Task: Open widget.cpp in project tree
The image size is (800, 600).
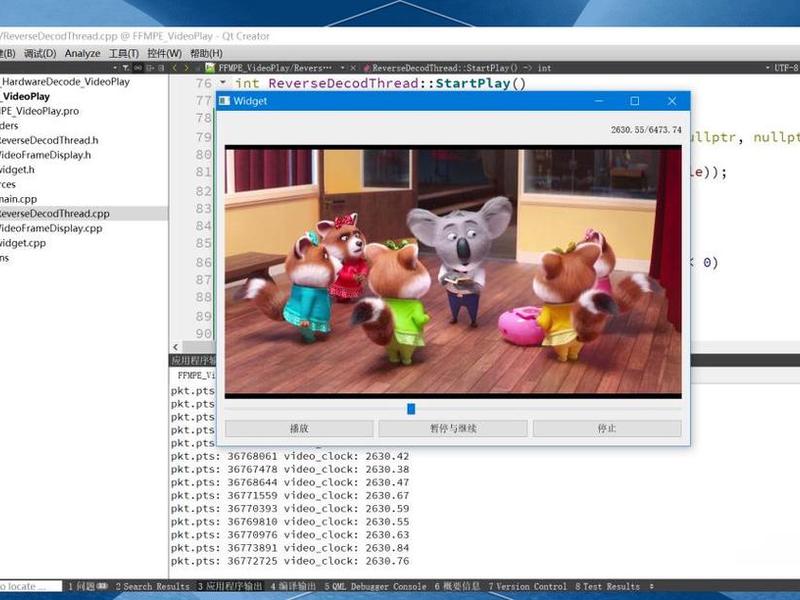Action: [x=23, y=243]
